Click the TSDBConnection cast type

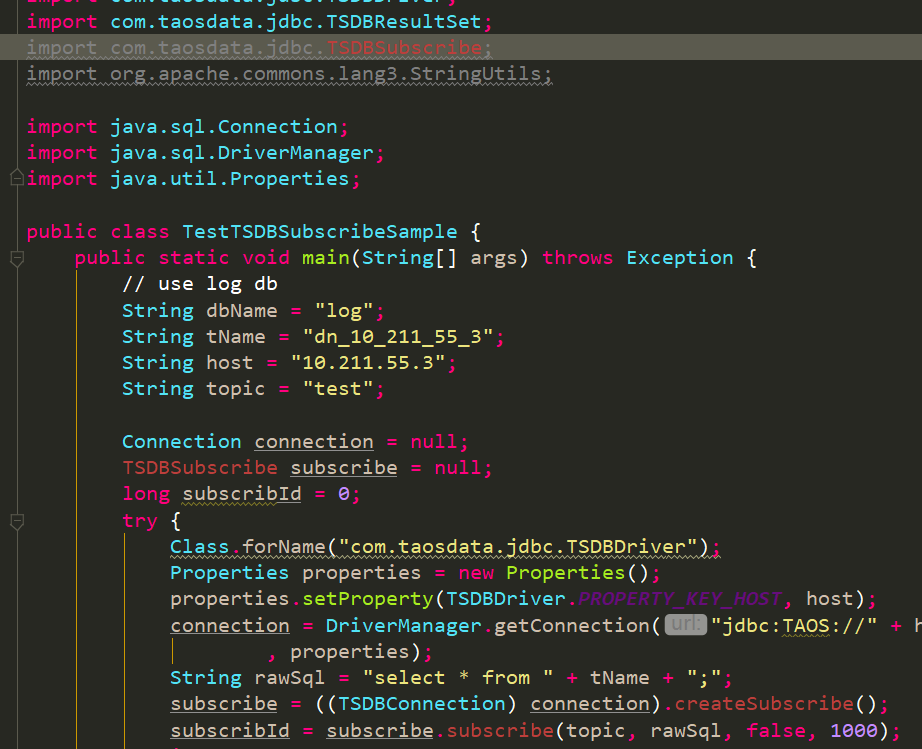point(422,704)
